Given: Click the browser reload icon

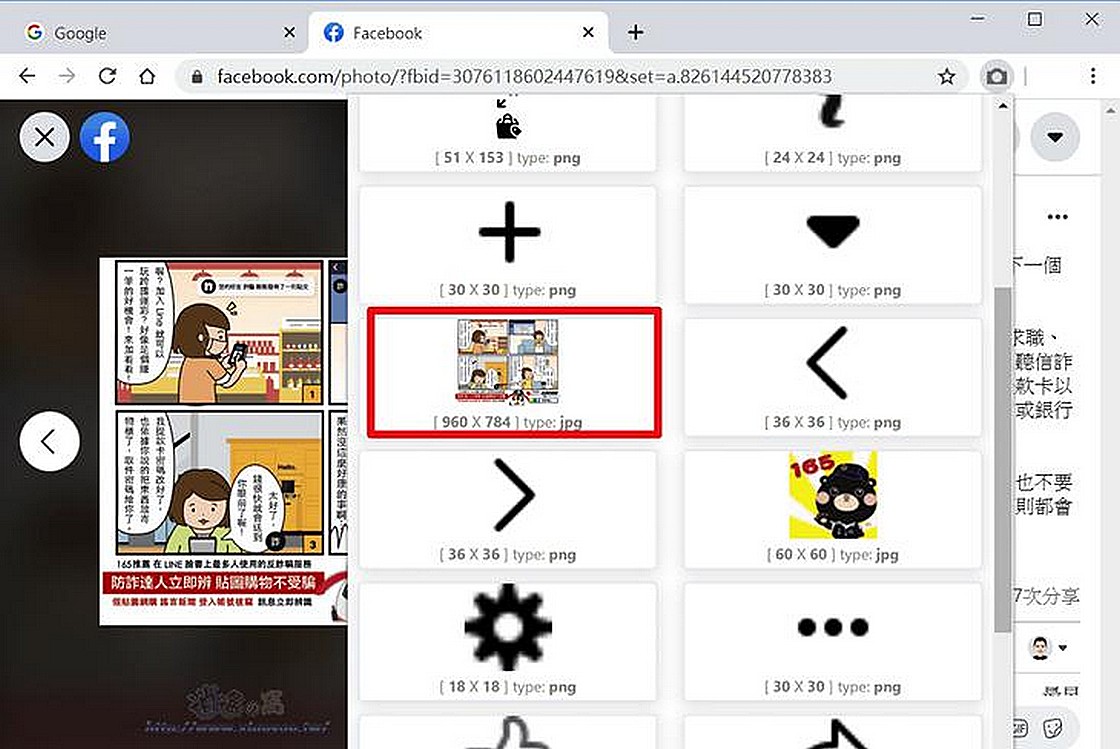Looking at the screenshot, I should [107, 76].
